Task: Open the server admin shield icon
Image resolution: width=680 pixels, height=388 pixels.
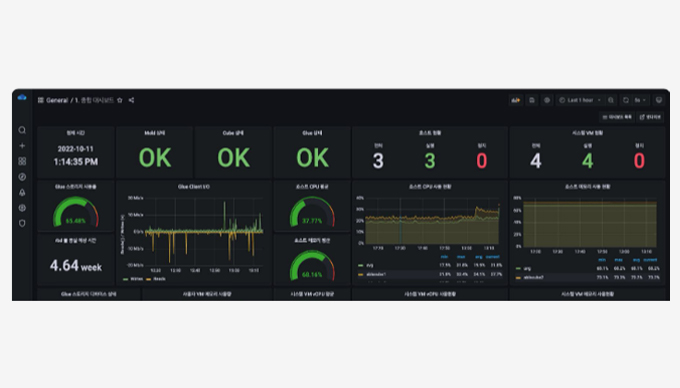Action: click(22, 223)
